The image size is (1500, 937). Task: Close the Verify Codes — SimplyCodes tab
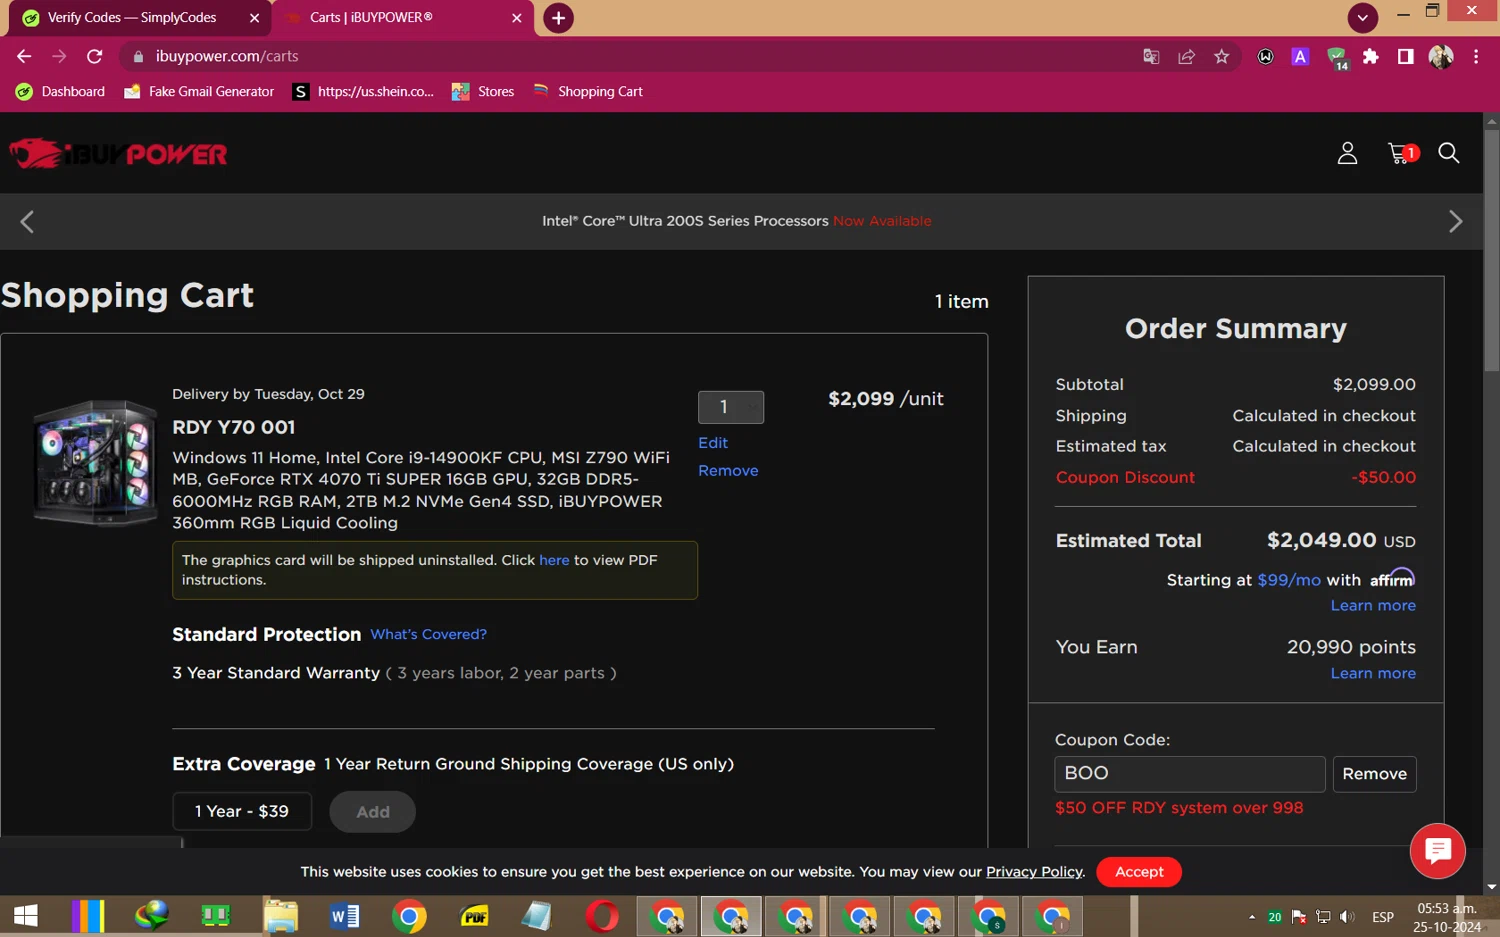pos(254,18)
